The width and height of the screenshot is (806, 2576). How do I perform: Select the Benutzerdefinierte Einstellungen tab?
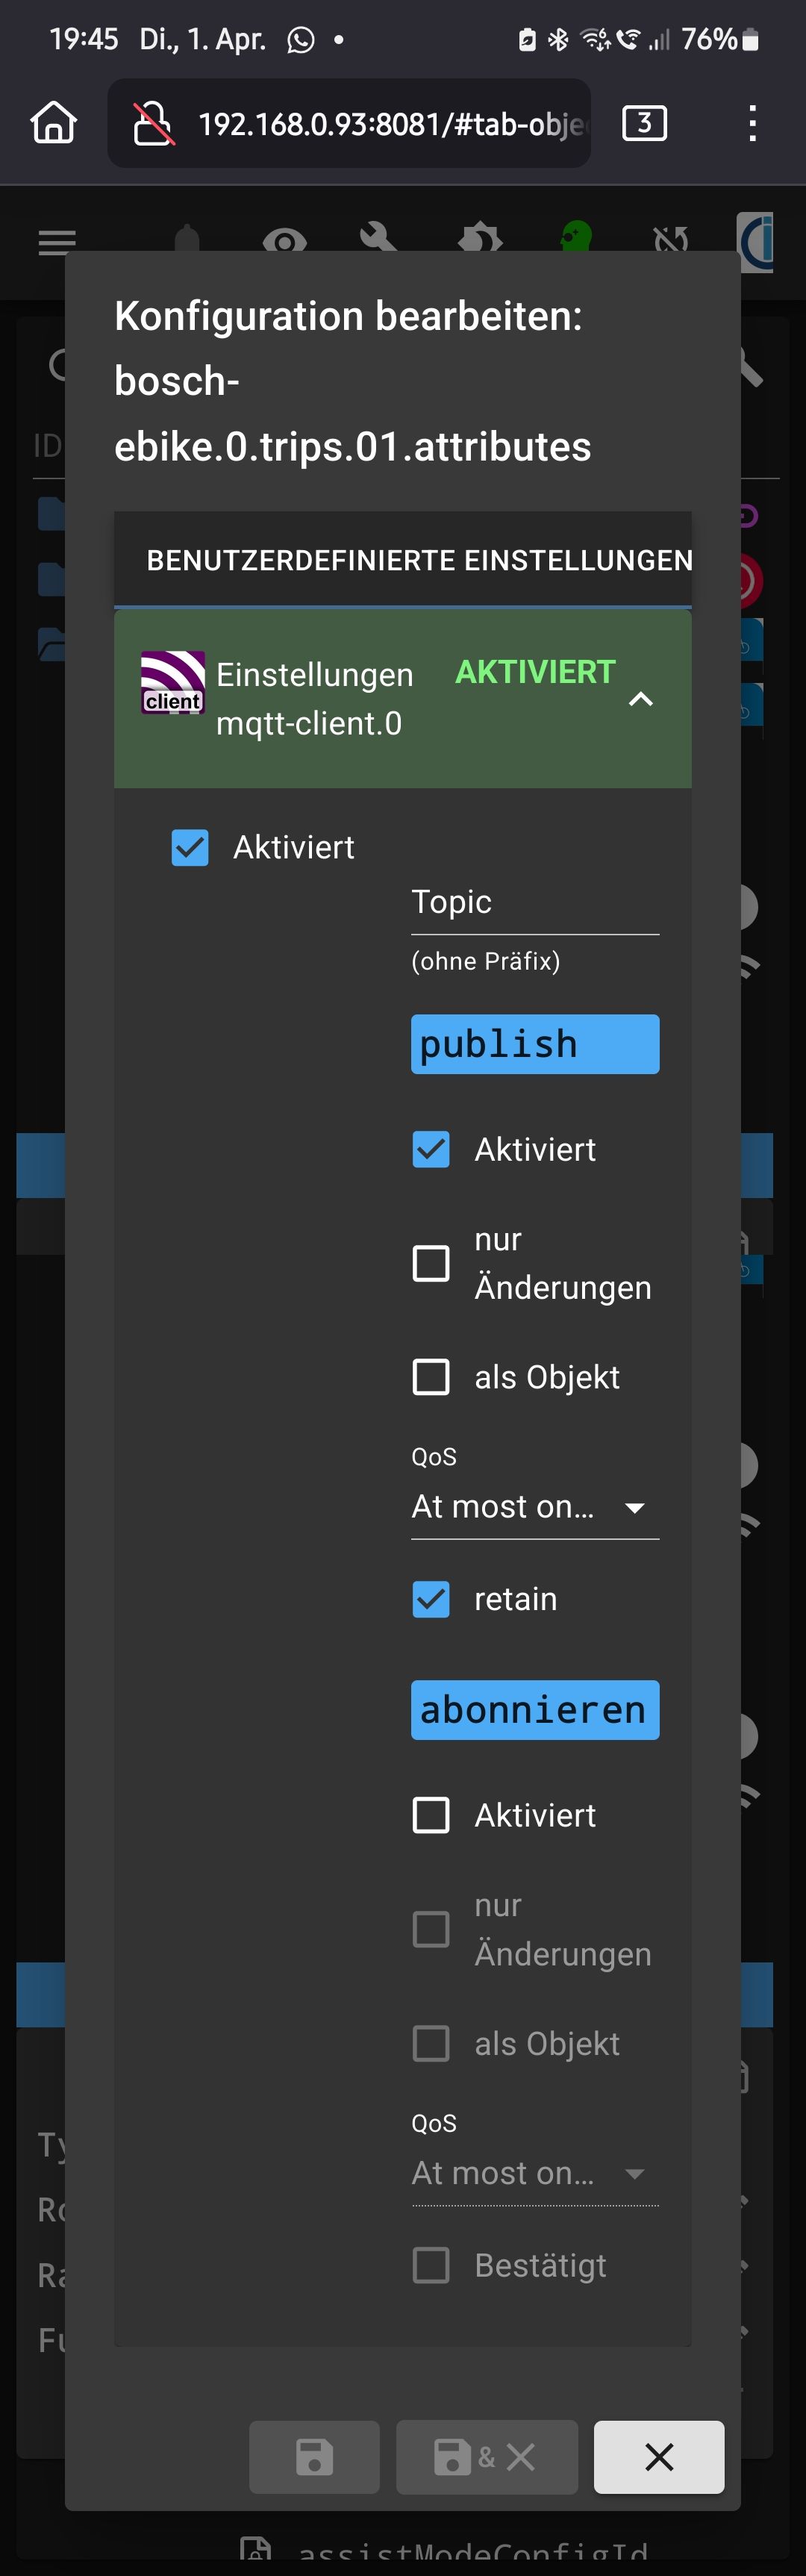419,560
